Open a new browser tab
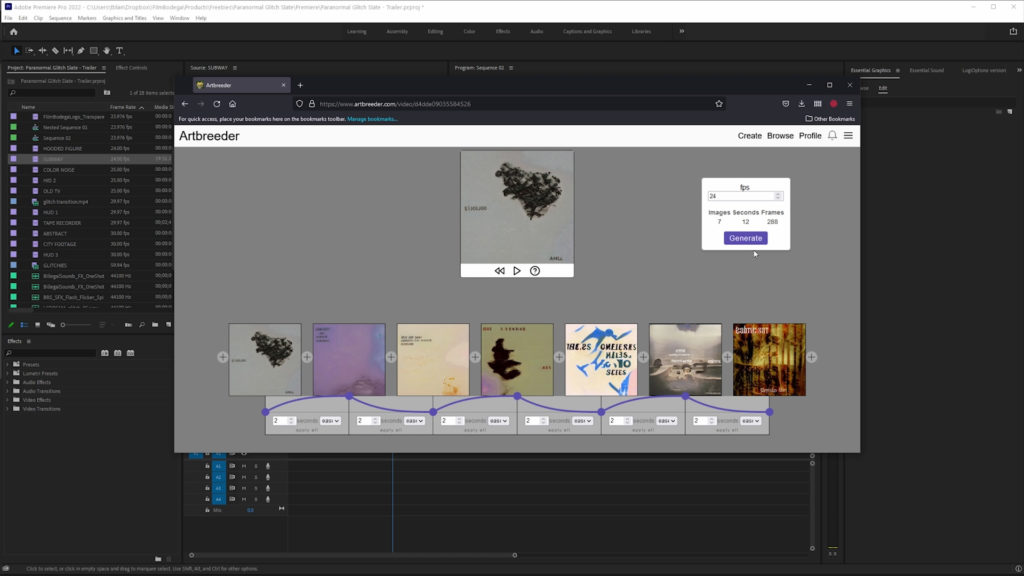Screen dimensions: 1024x576 (x=300, y=85)
